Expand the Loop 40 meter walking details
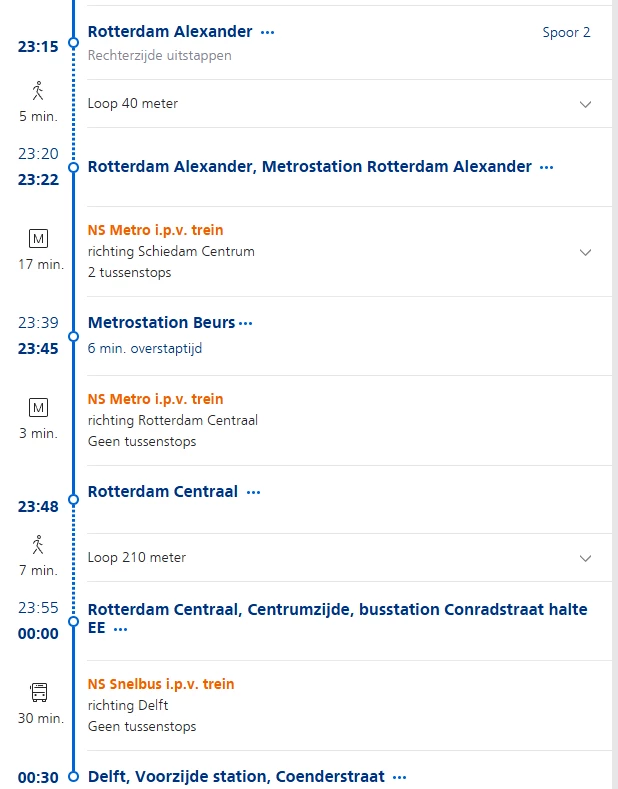The width and height of the screenshot is (618, 789). 585,104
